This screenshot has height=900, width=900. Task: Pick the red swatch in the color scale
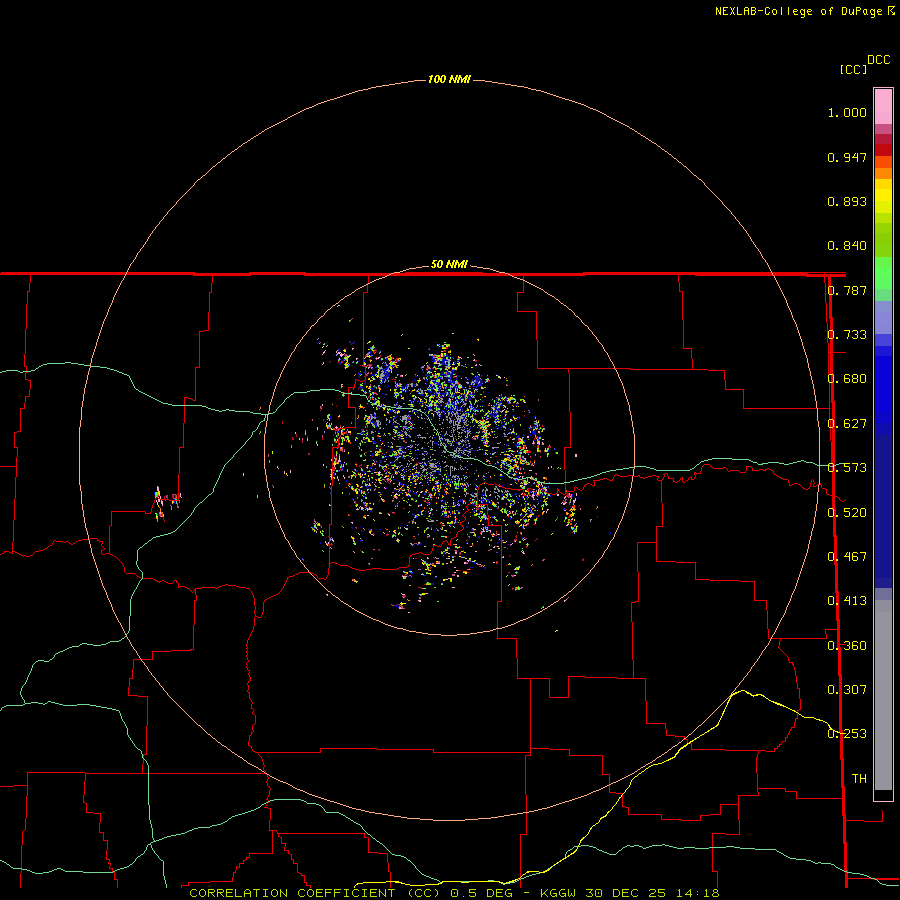point(883,150)
